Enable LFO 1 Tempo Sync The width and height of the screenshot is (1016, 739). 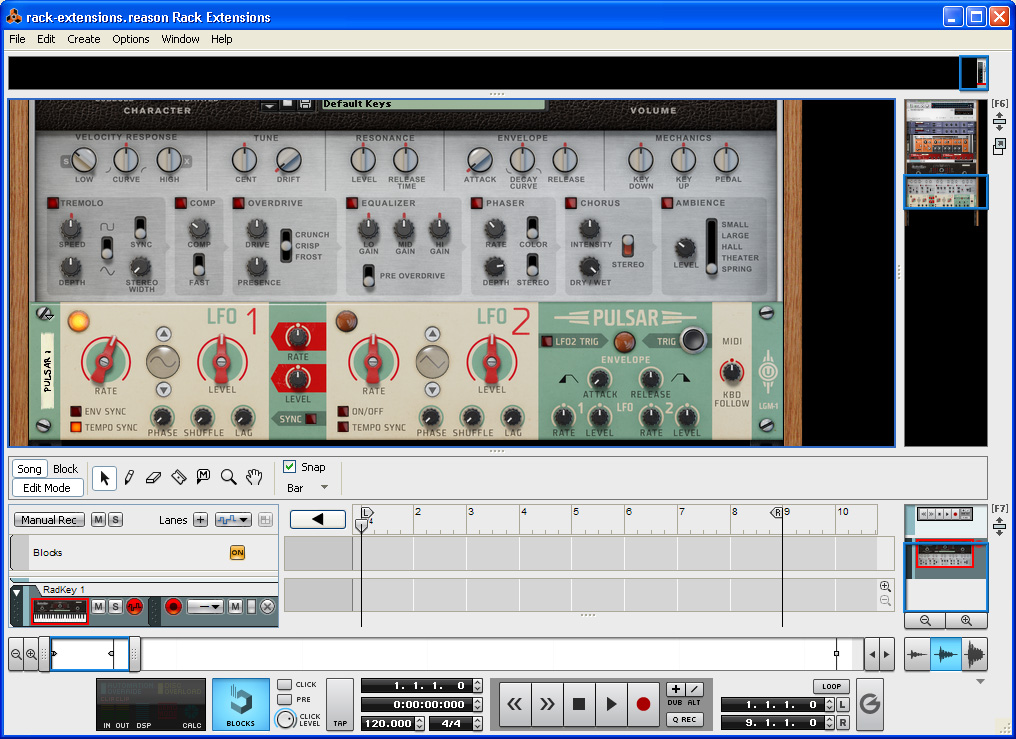[x=76, y=427]
